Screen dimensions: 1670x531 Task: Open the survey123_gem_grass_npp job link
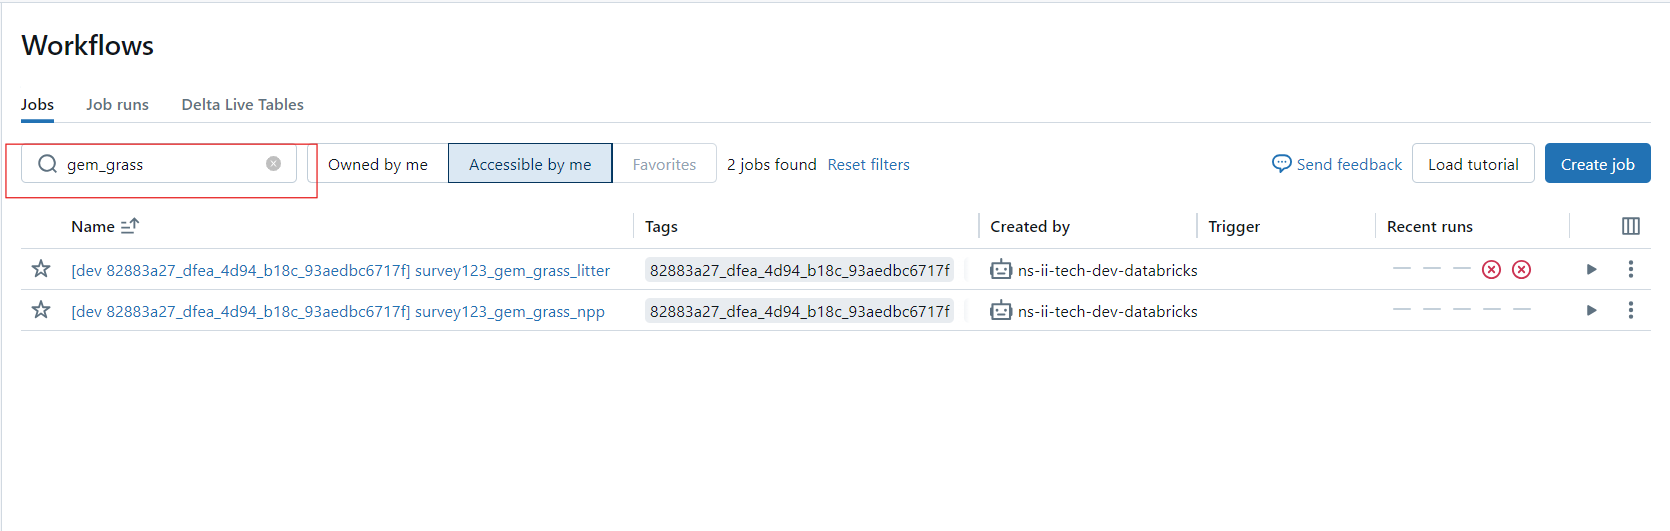(x=338, y=311)
